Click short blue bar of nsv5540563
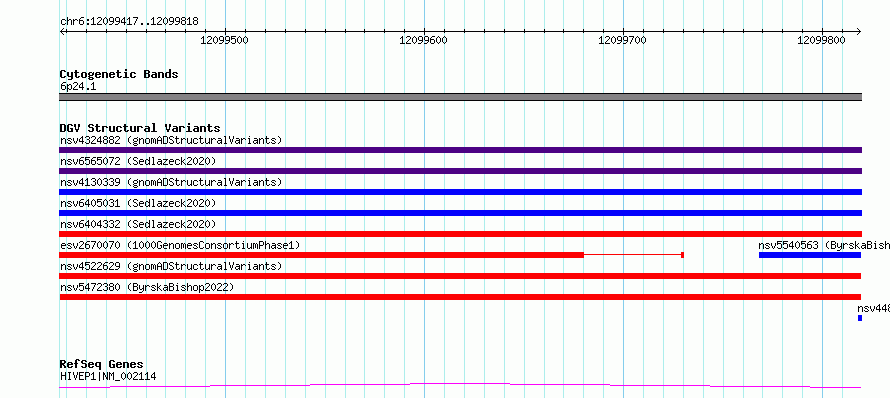 click(x=810, y=255)
